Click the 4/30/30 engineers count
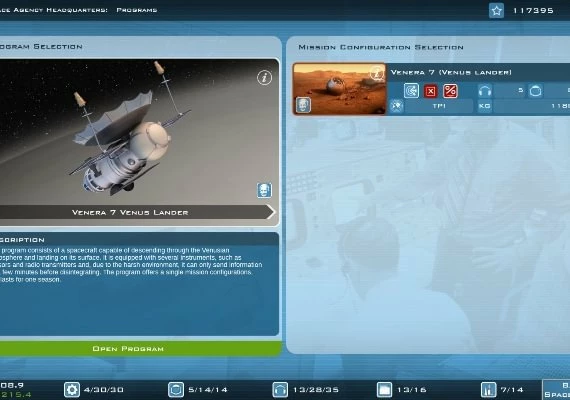This screenshot has width=570, height=400. 104,390
